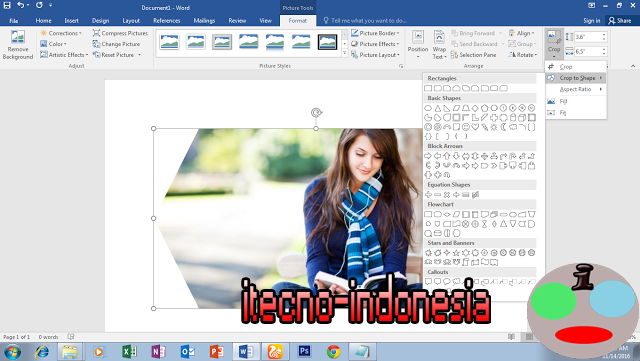This screenshot has height=361, width=640.
Task: Choose Crop in the crop menu
Action: (576, 67)
